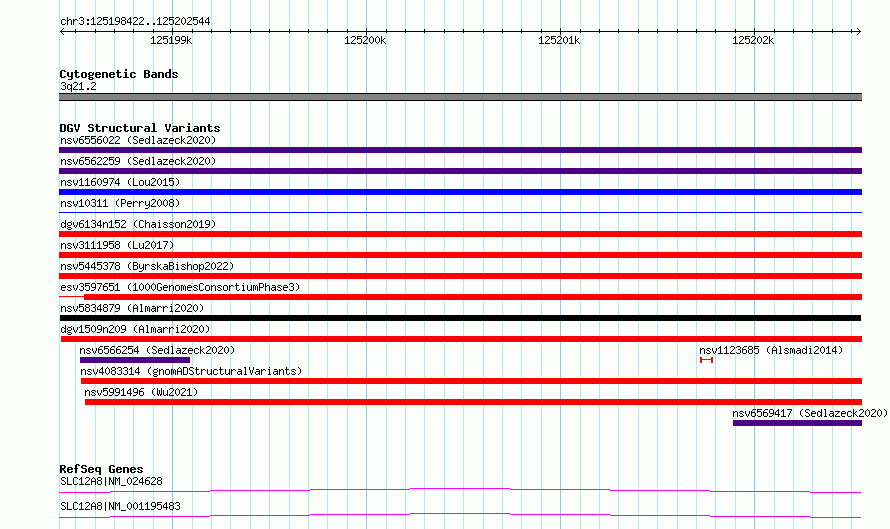The height and width of the screenshot is (529, 890).
Task: Select the nsv3111958 red variant bar
Action: coord(460,255)
